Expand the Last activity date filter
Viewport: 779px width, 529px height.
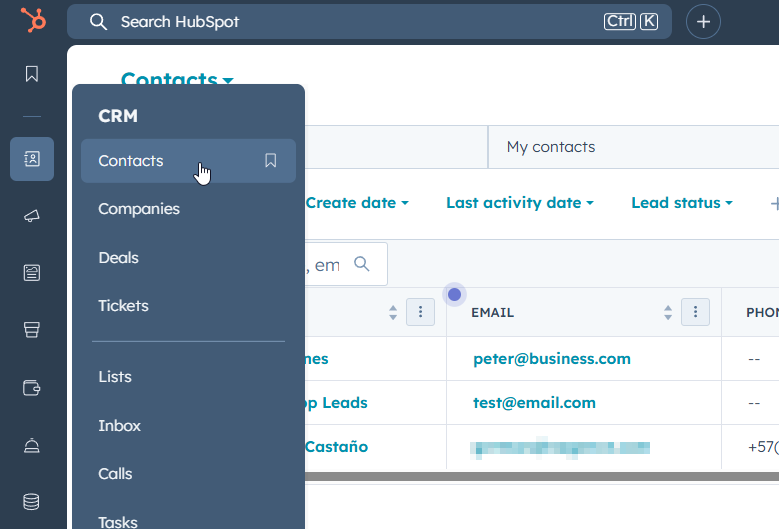coord(520,203)
